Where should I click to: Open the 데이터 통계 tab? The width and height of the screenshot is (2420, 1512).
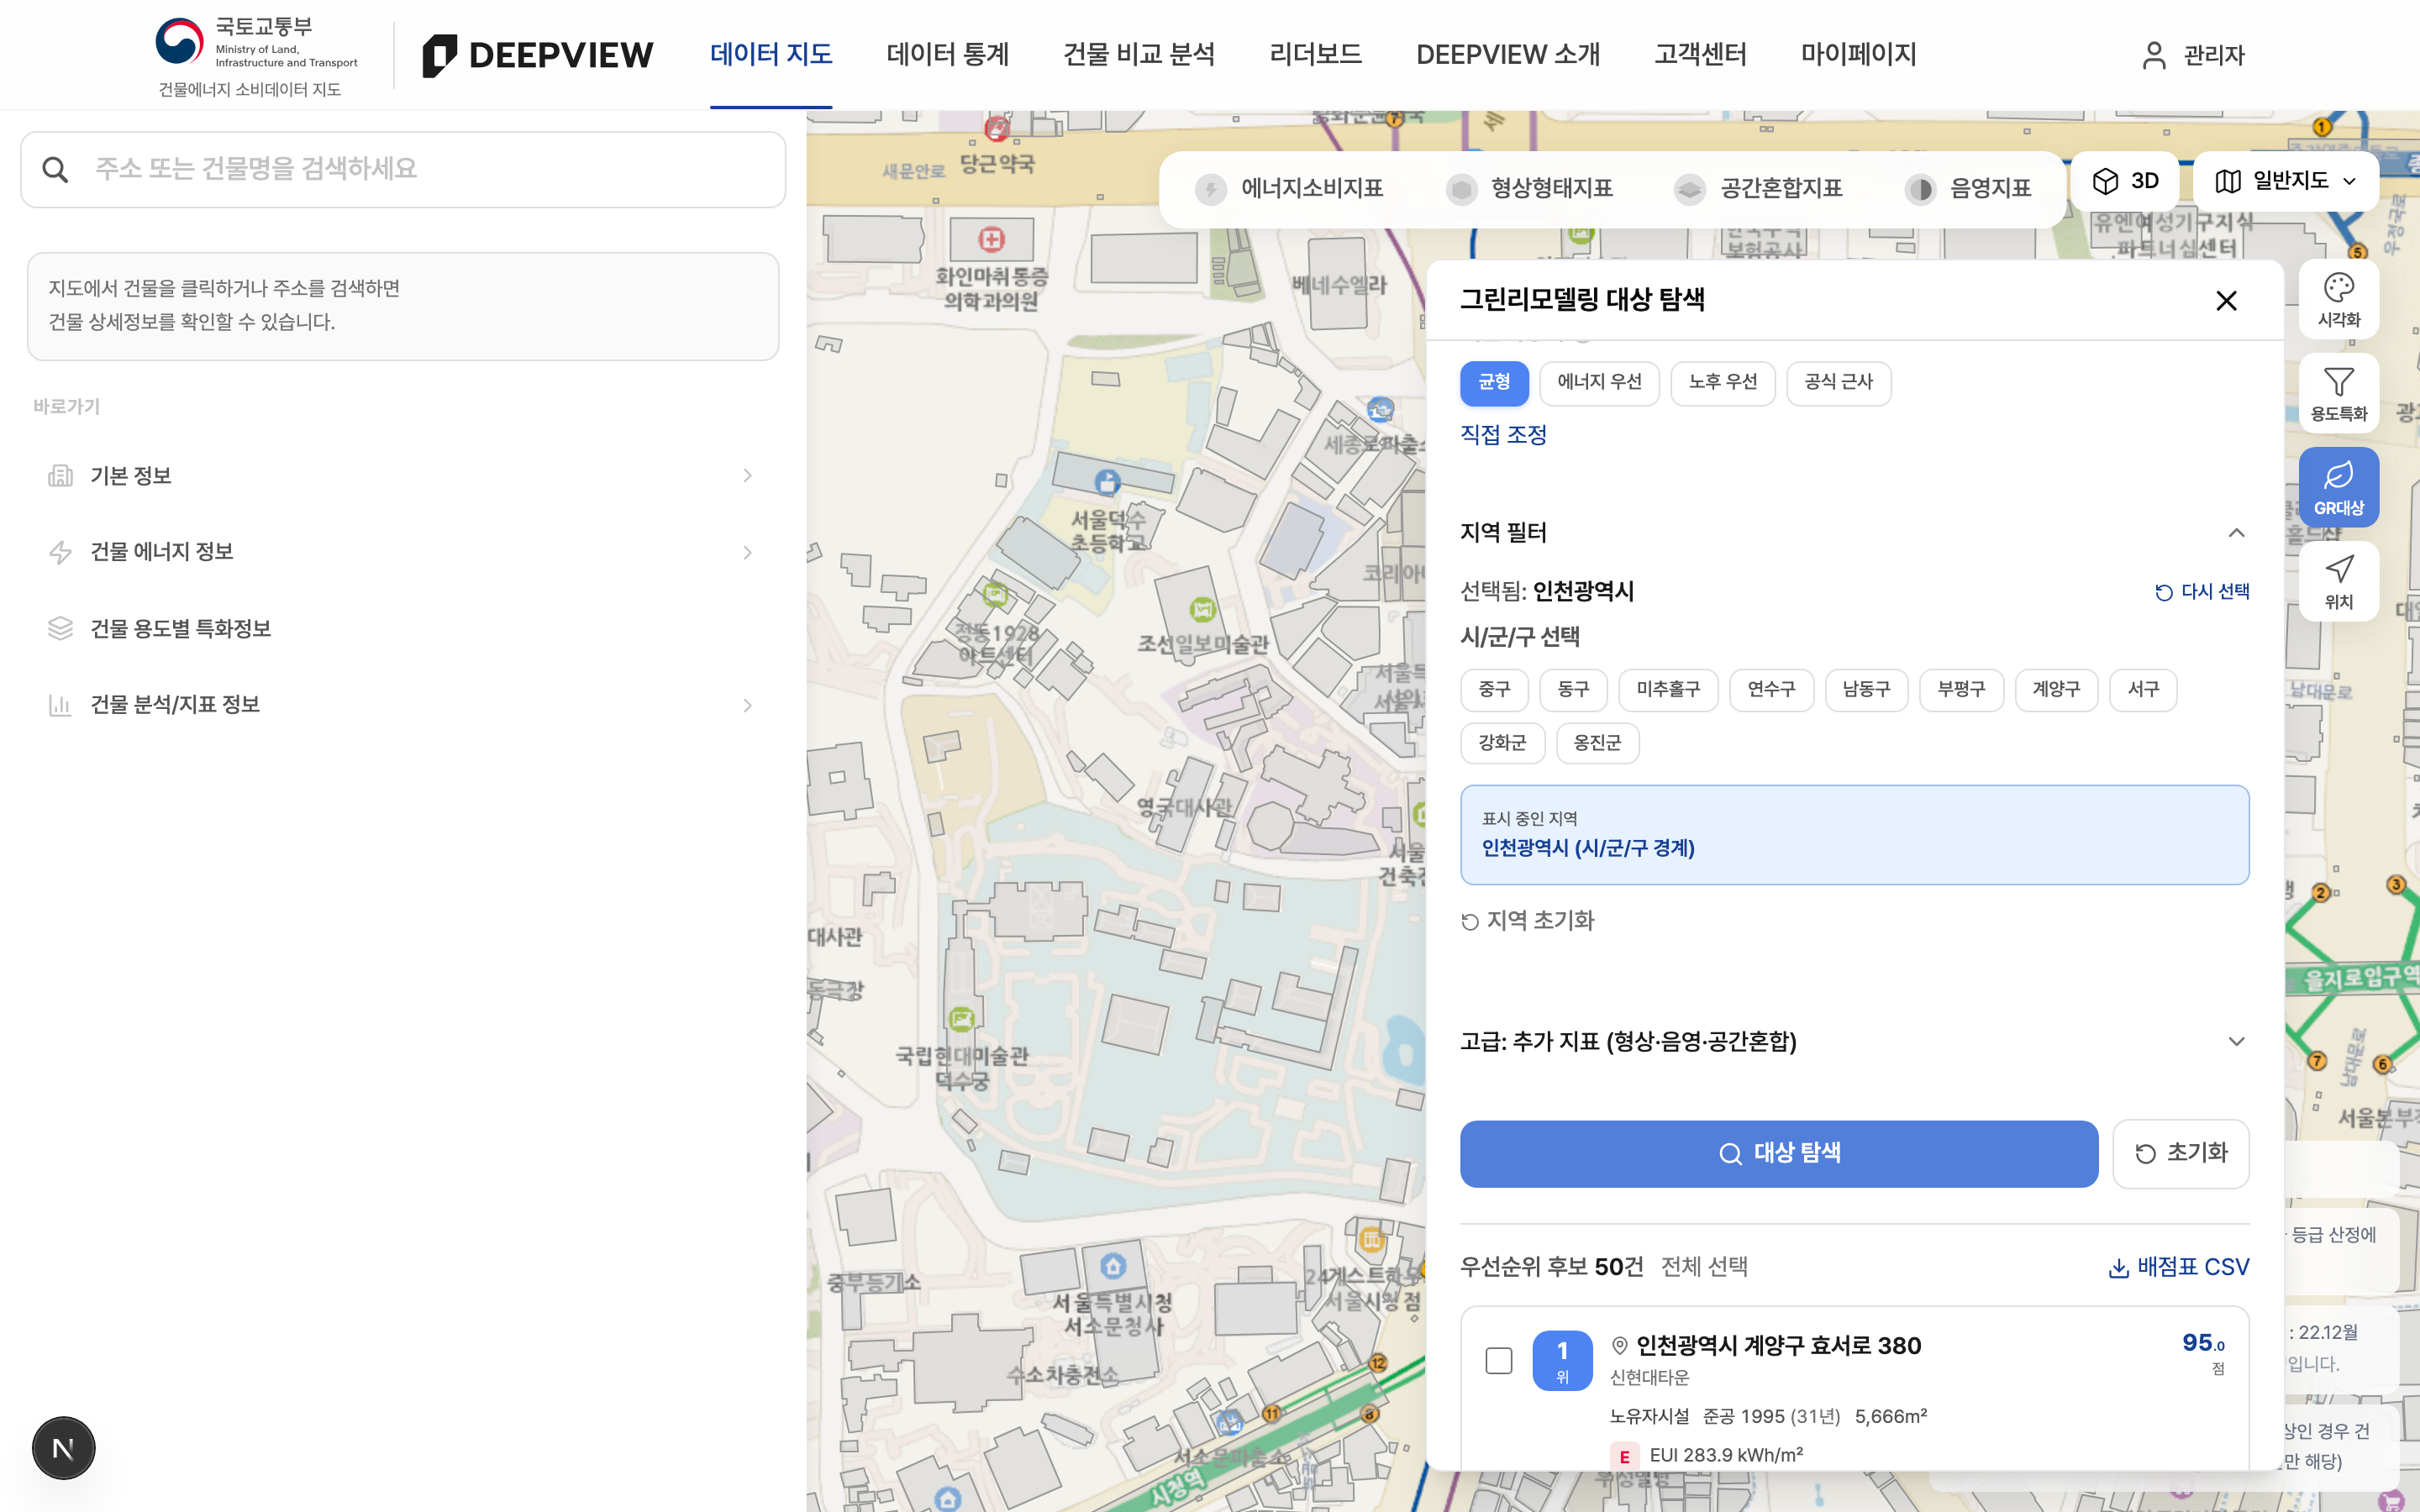948,55
